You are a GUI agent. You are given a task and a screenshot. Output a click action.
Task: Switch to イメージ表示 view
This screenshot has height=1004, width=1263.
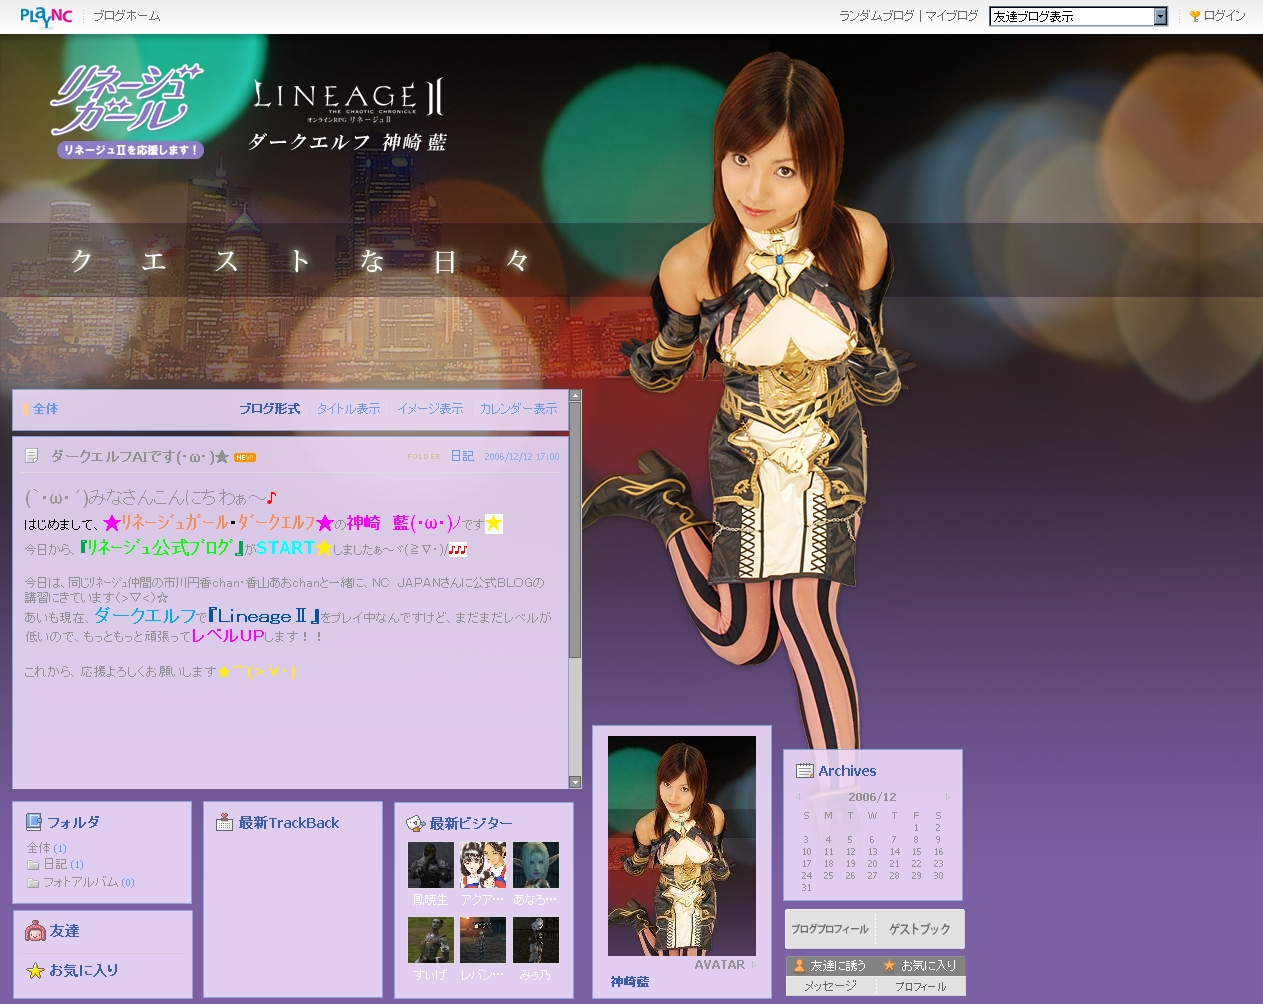tap(430, 409)
